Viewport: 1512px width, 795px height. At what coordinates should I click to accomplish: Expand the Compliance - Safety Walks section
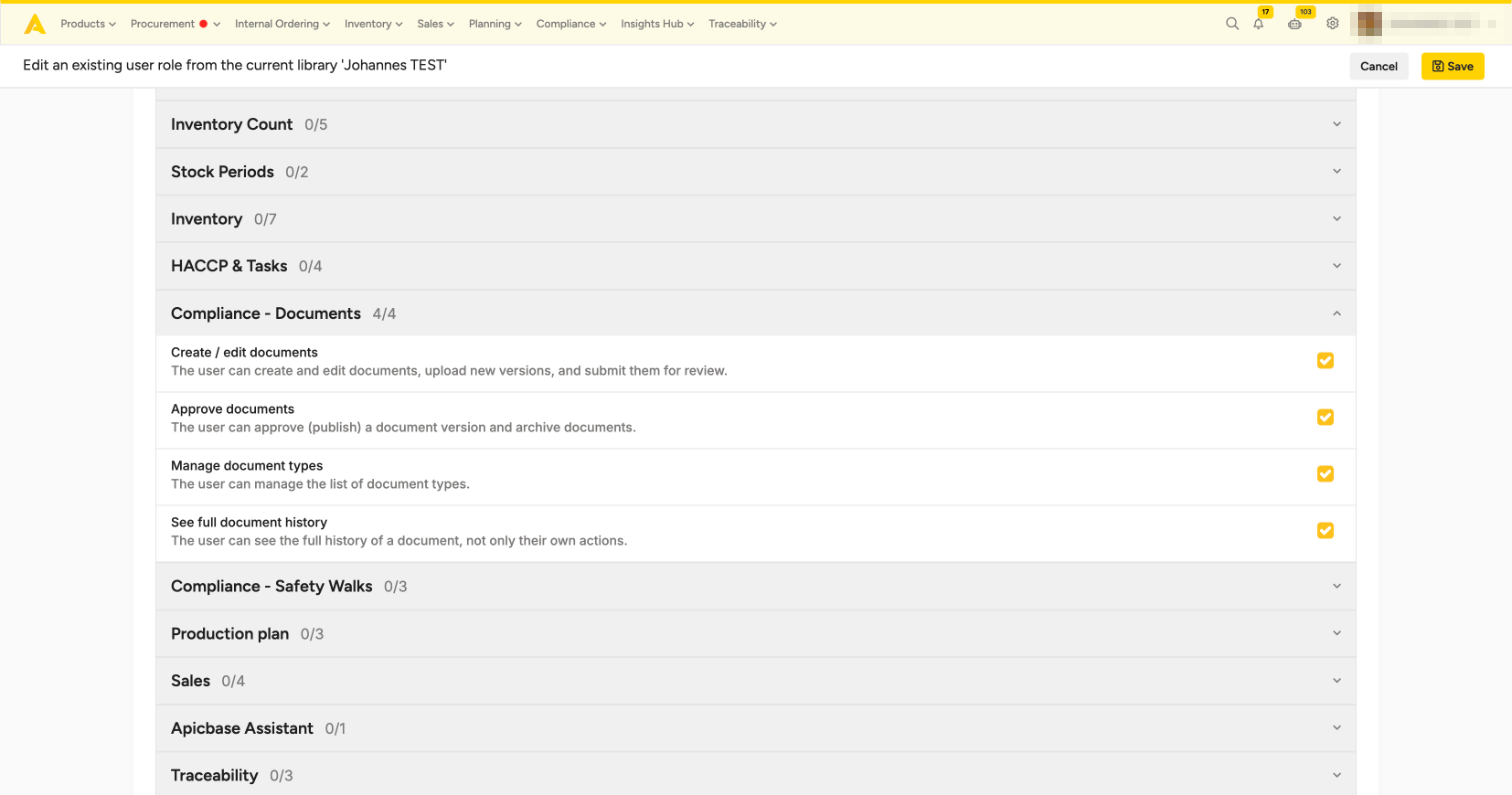[756, 587]
